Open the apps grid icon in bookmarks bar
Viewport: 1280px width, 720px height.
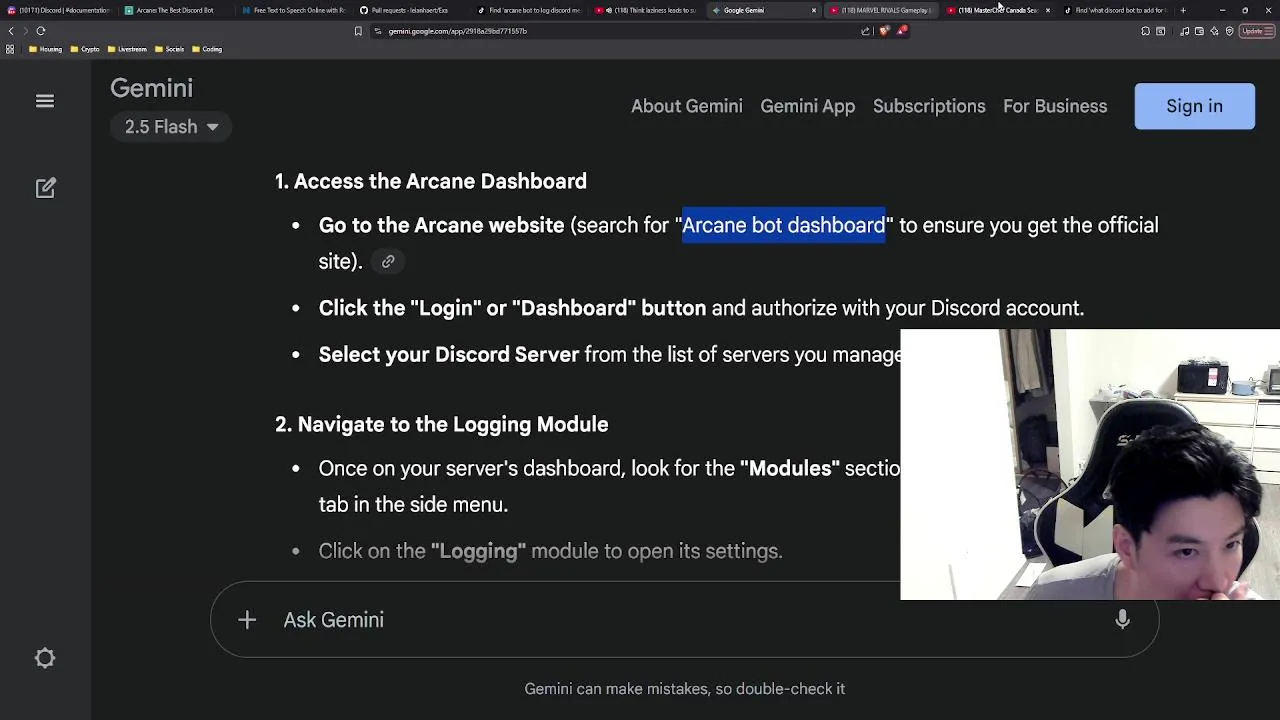10,49
